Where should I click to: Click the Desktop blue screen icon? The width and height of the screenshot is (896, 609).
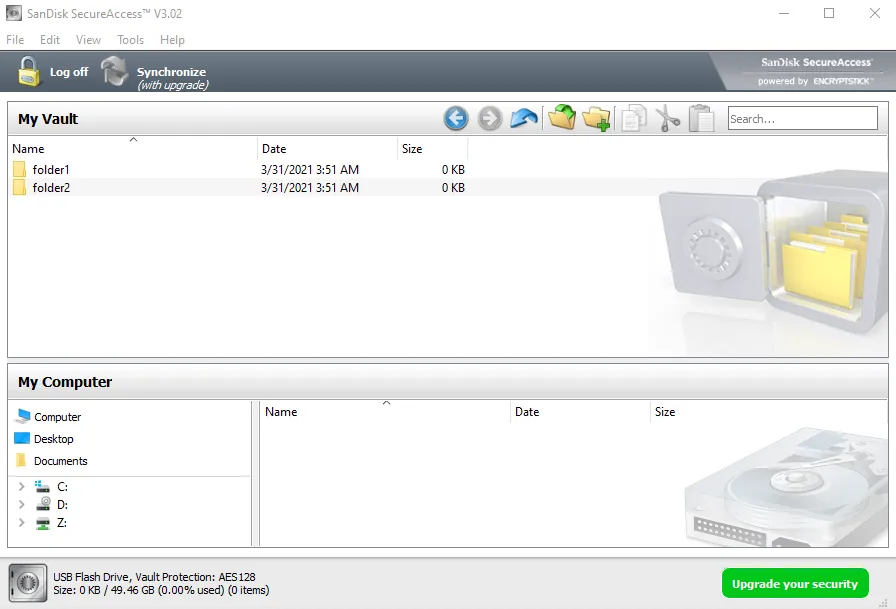tap(22, 438)
